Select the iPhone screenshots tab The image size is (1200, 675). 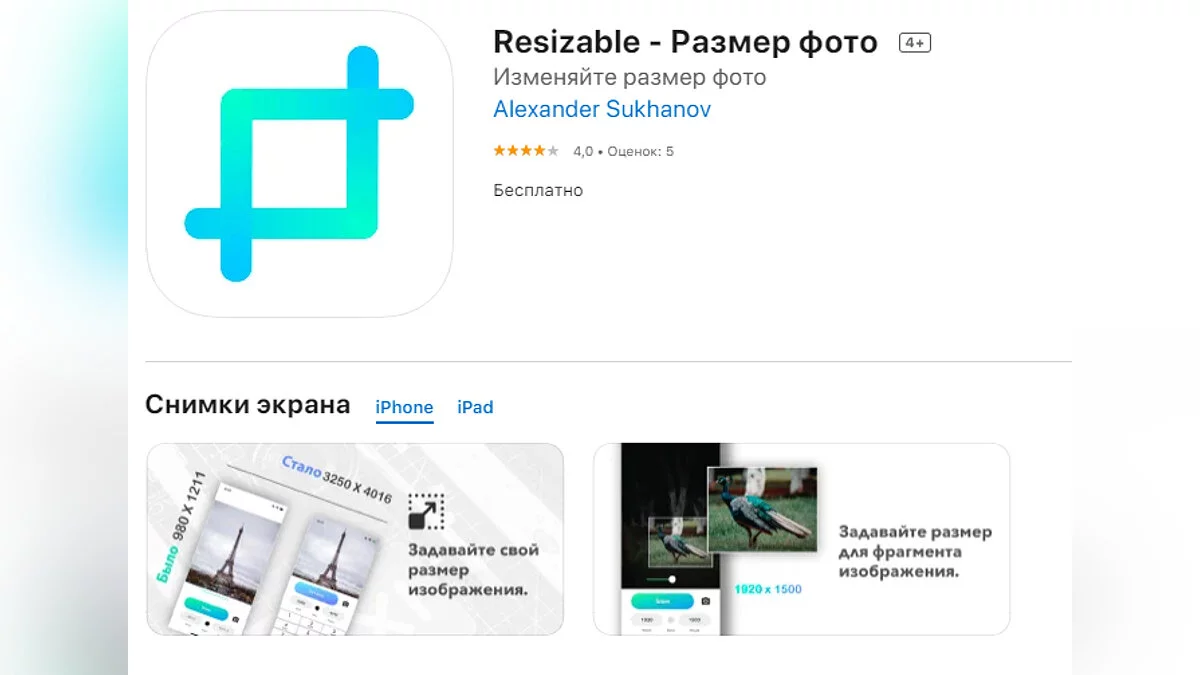(x=404, y=407)
